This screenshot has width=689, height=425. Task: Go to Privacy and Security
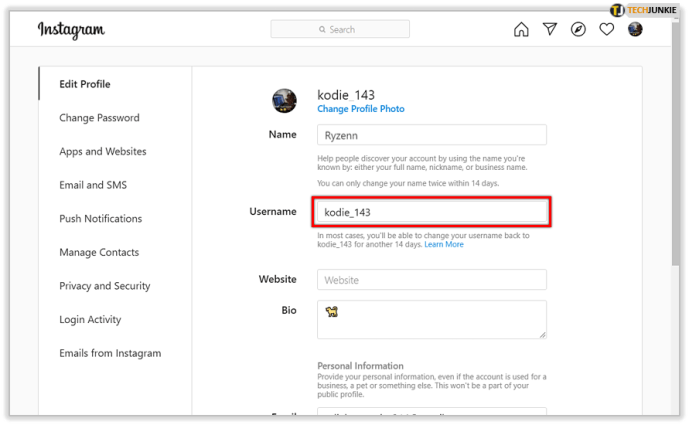coord(105,286)
